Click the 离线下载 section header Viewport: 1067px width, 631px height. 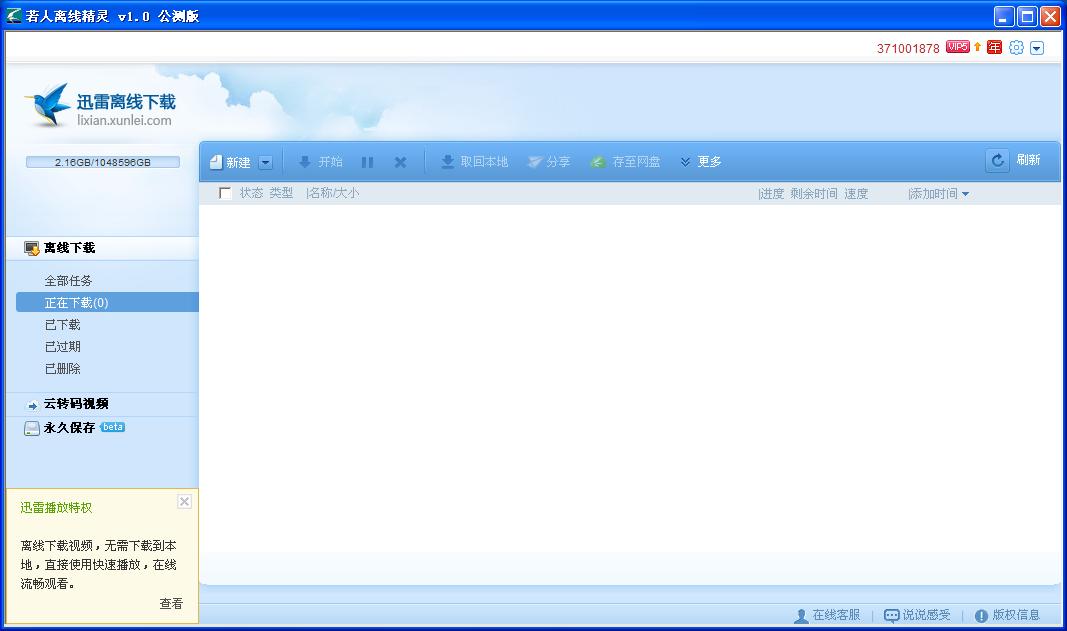[102, 248]
